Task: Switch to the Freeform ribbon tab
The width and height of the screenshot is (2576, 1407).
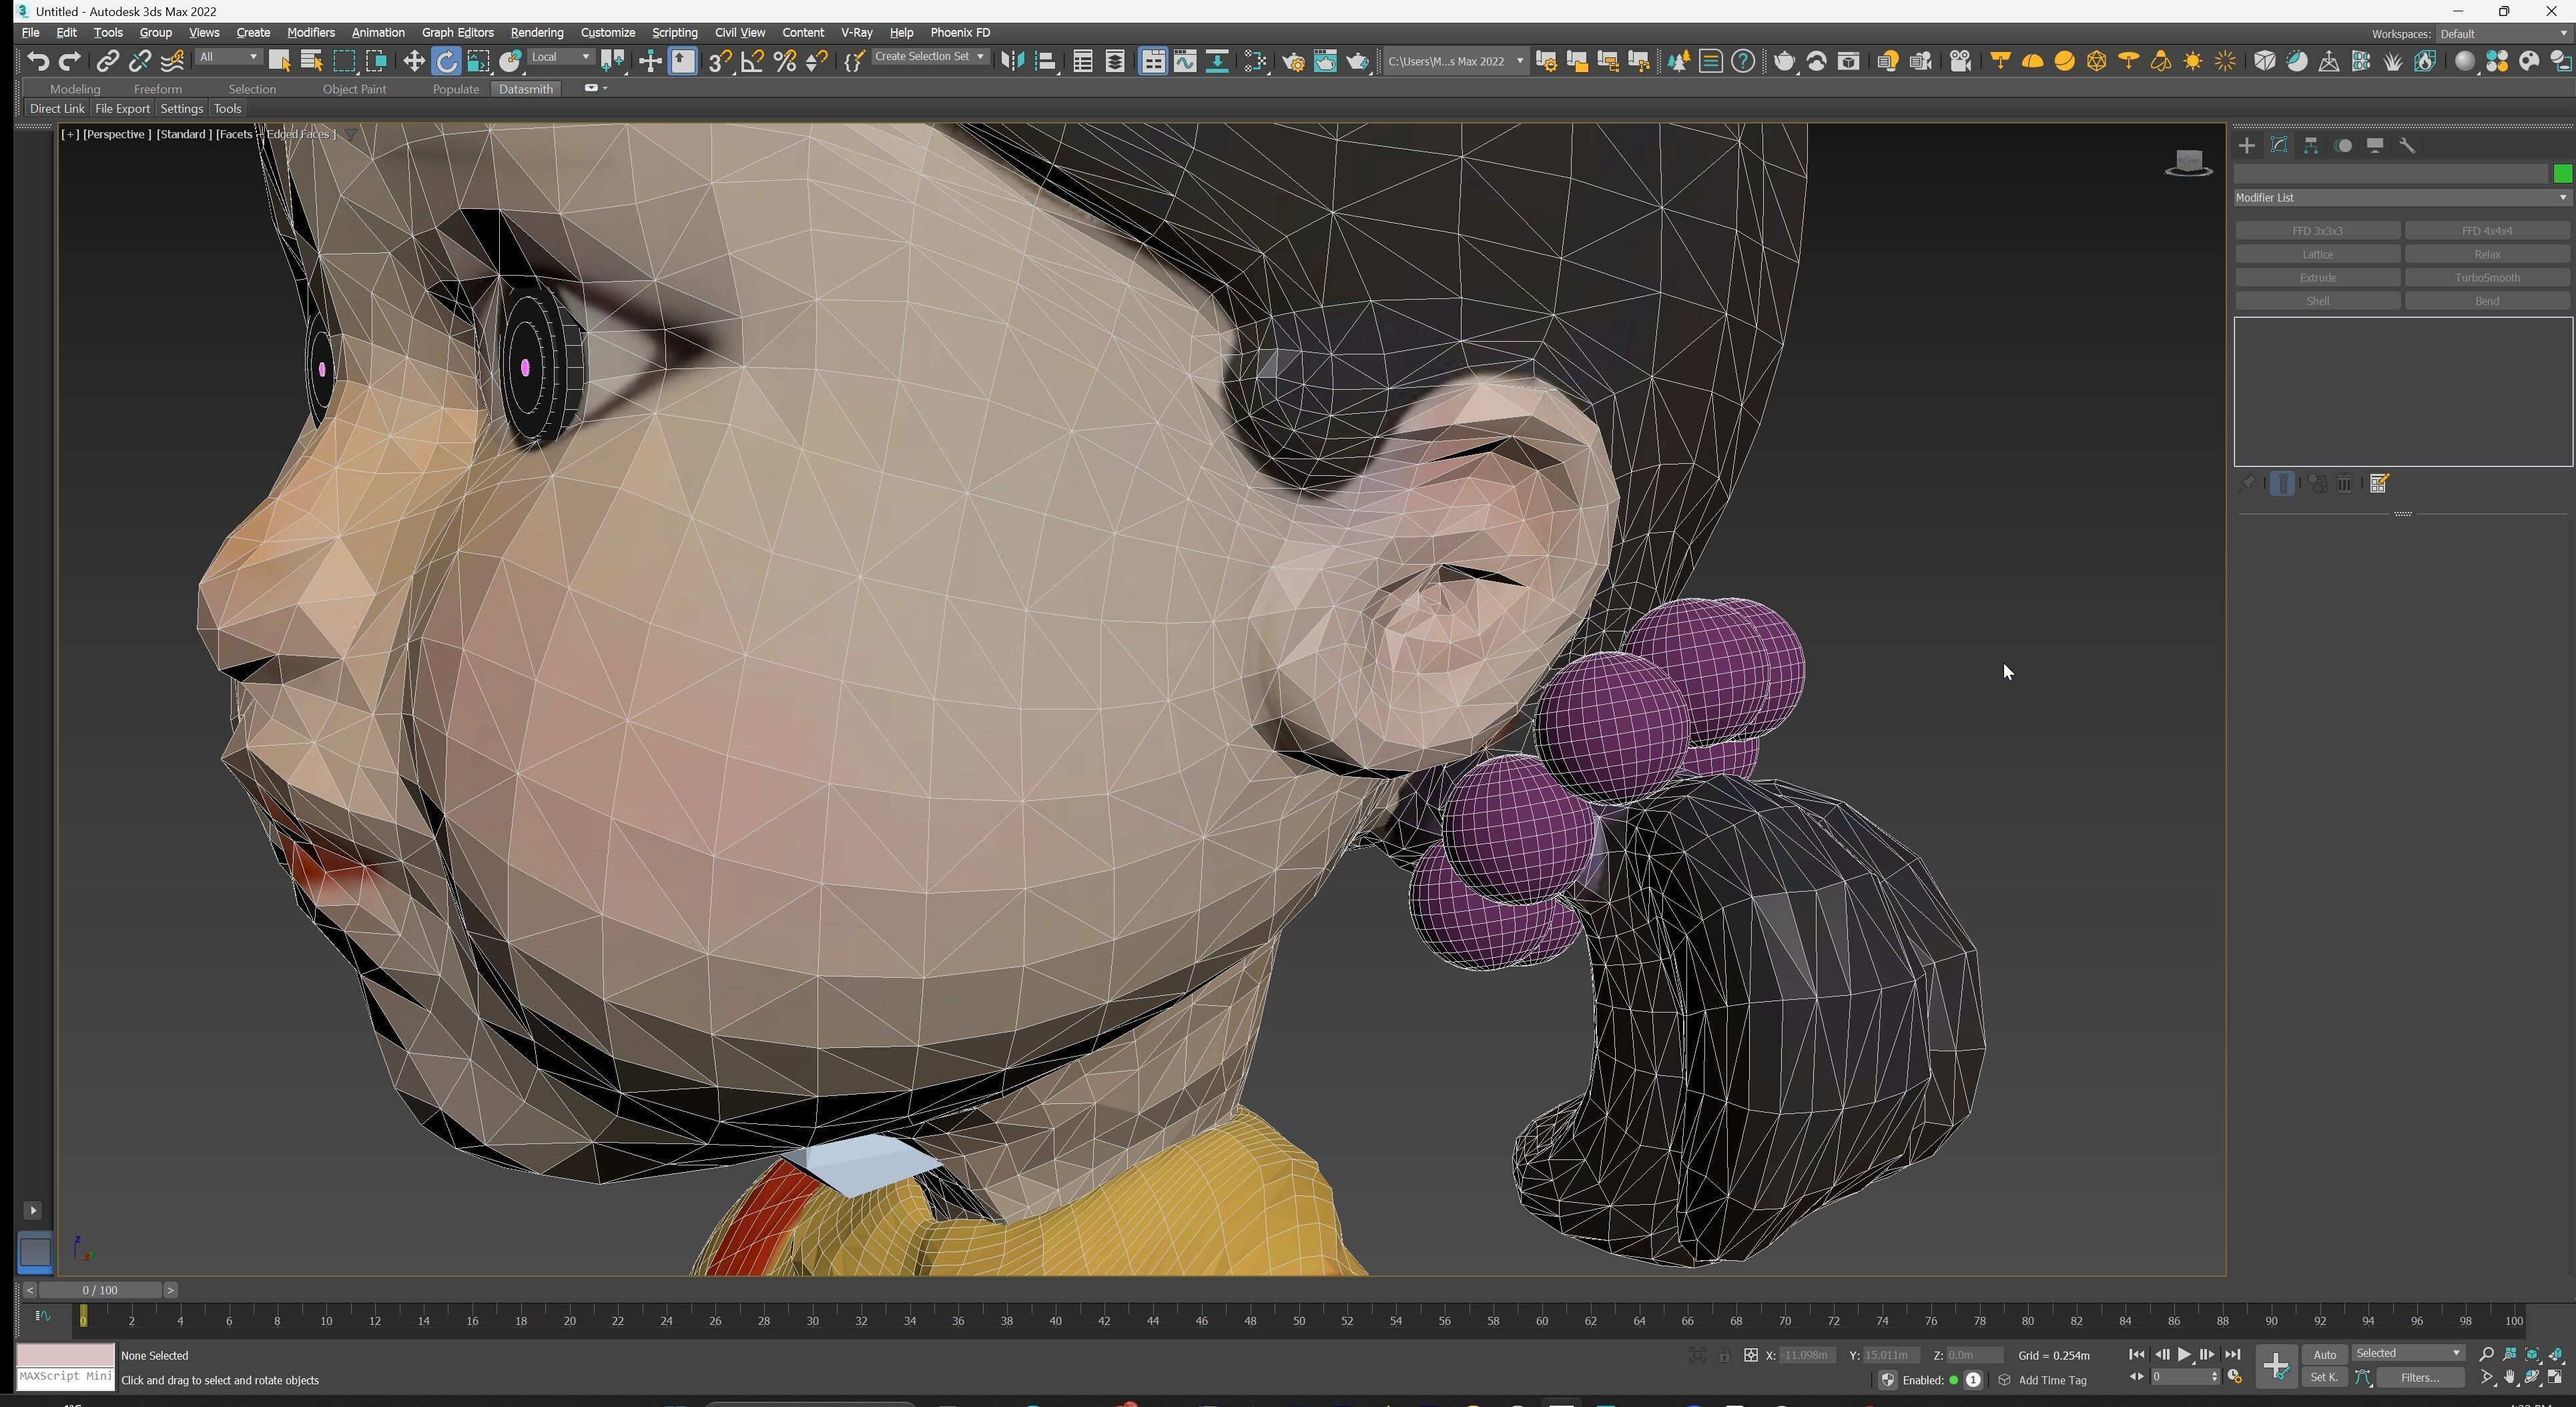Action: (x=157, y=89)
